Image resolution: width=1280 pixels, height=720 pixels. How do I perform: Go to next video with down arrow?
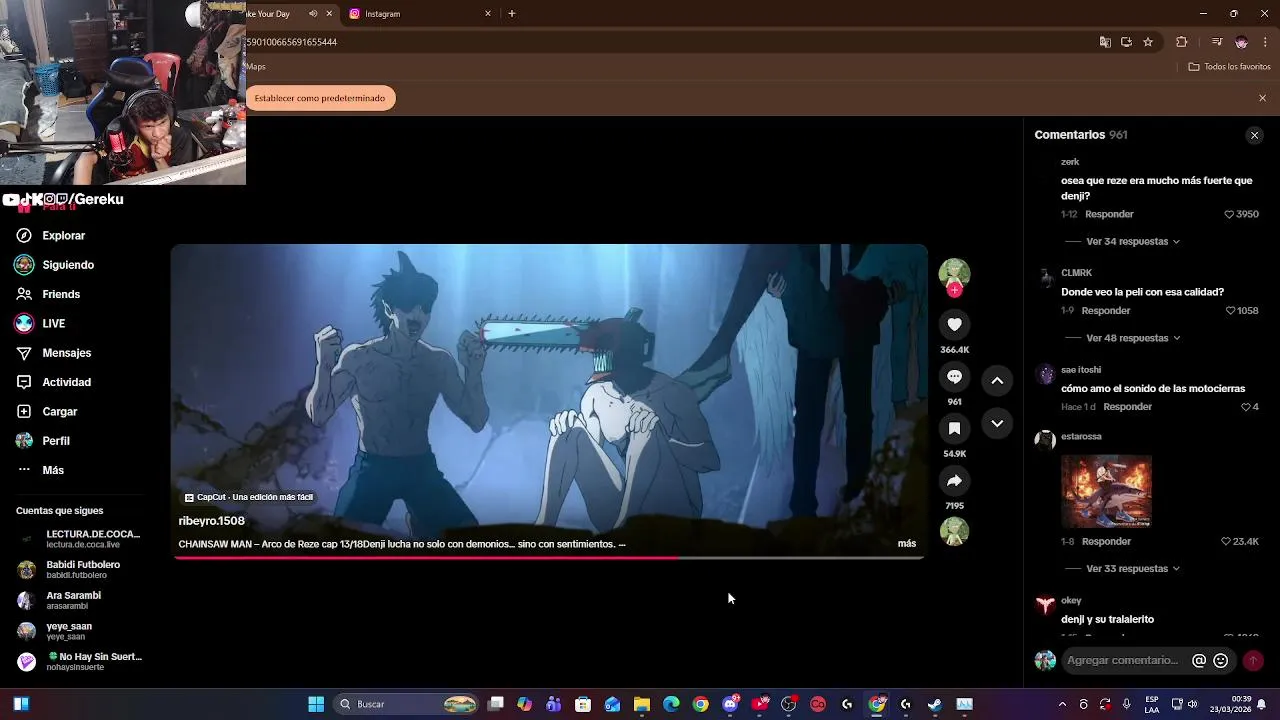[x=997, y=424]
